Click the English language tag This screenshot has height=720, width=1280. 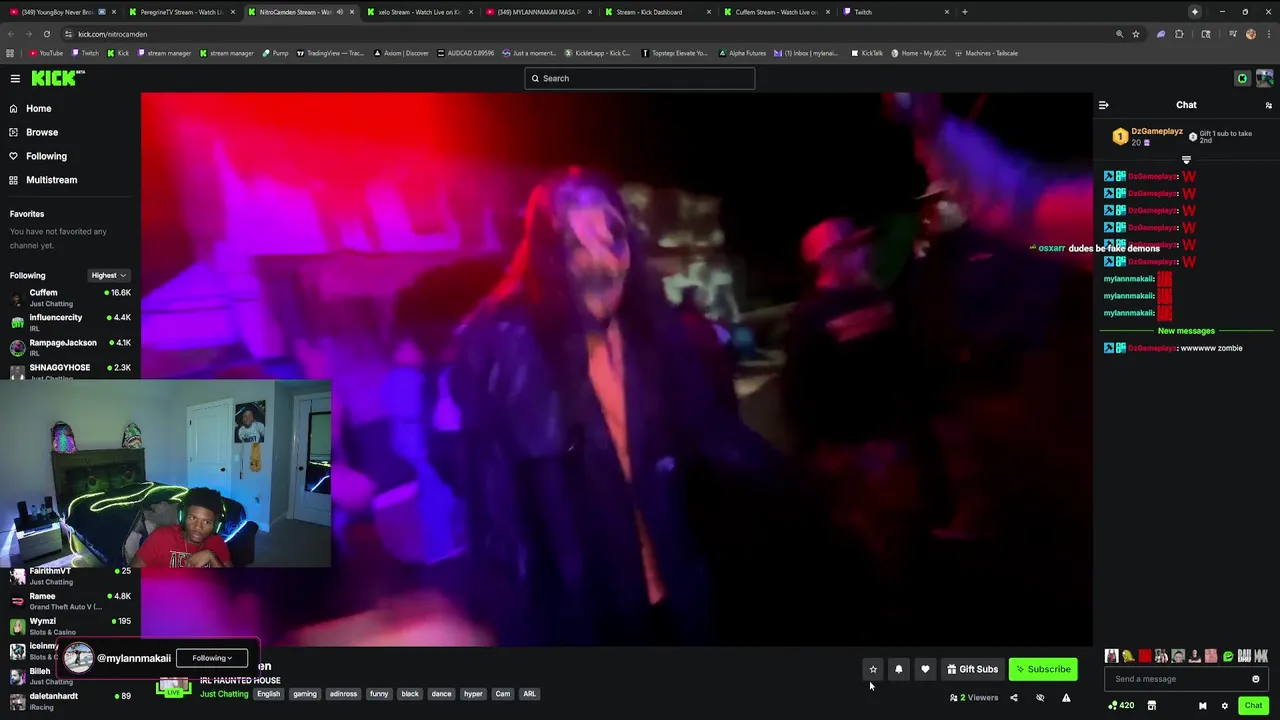tap(268, 694)
